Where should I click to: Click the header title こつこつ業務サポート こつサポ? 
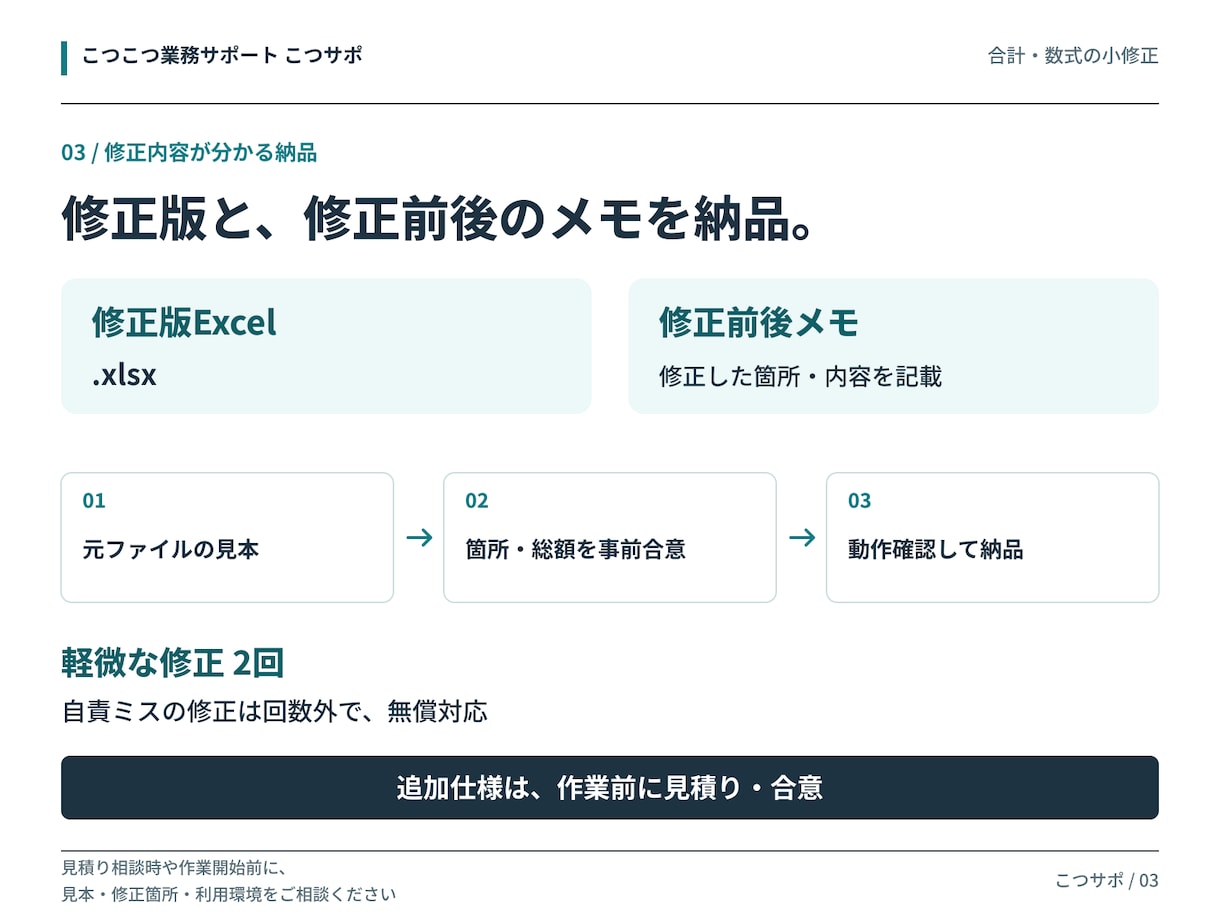click(222, 56)
